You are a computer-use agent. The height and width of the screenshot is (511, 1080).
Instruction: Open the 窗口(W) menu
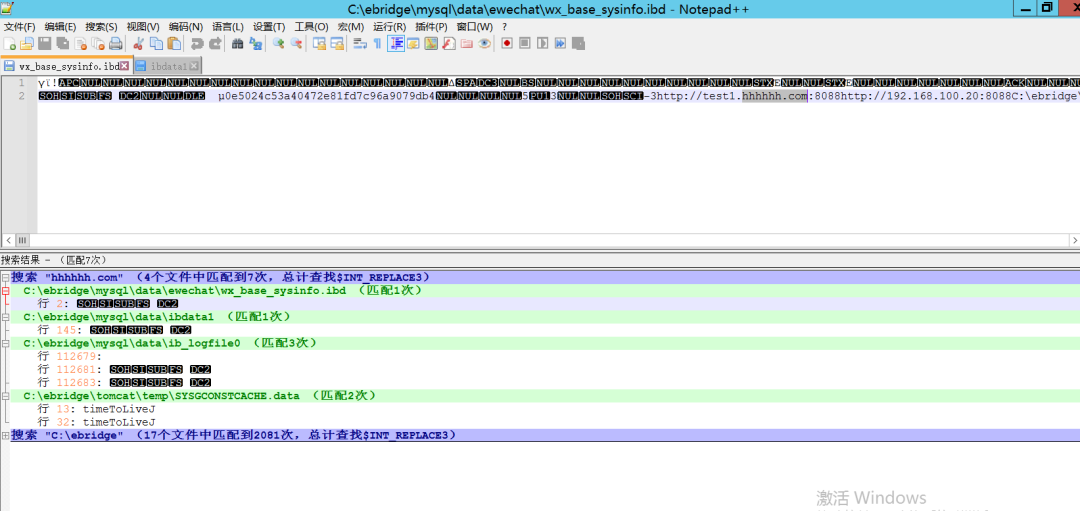point(475,27)
